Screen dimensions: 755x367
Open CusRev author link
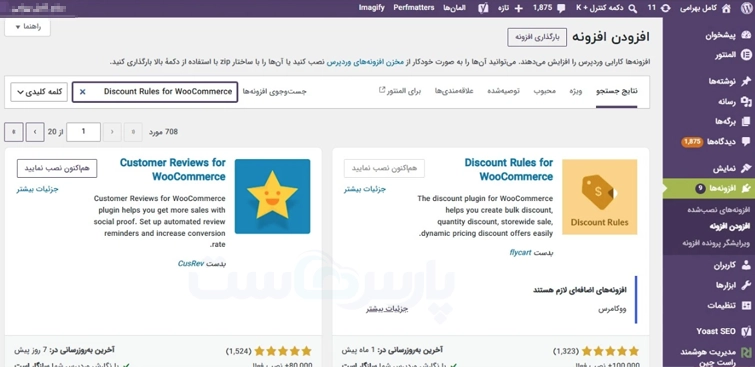point(191,263)
